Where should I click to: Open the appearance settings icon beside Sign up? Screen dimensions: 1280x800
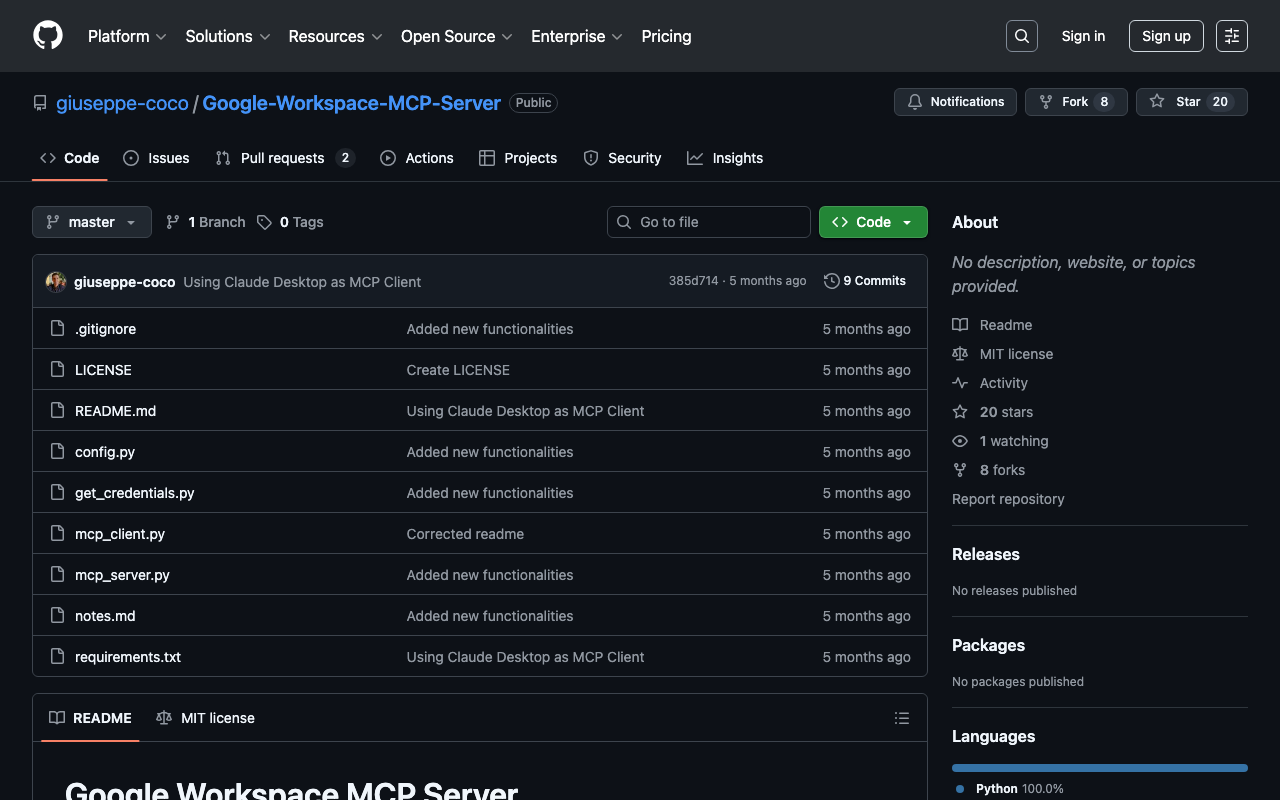1232,36
